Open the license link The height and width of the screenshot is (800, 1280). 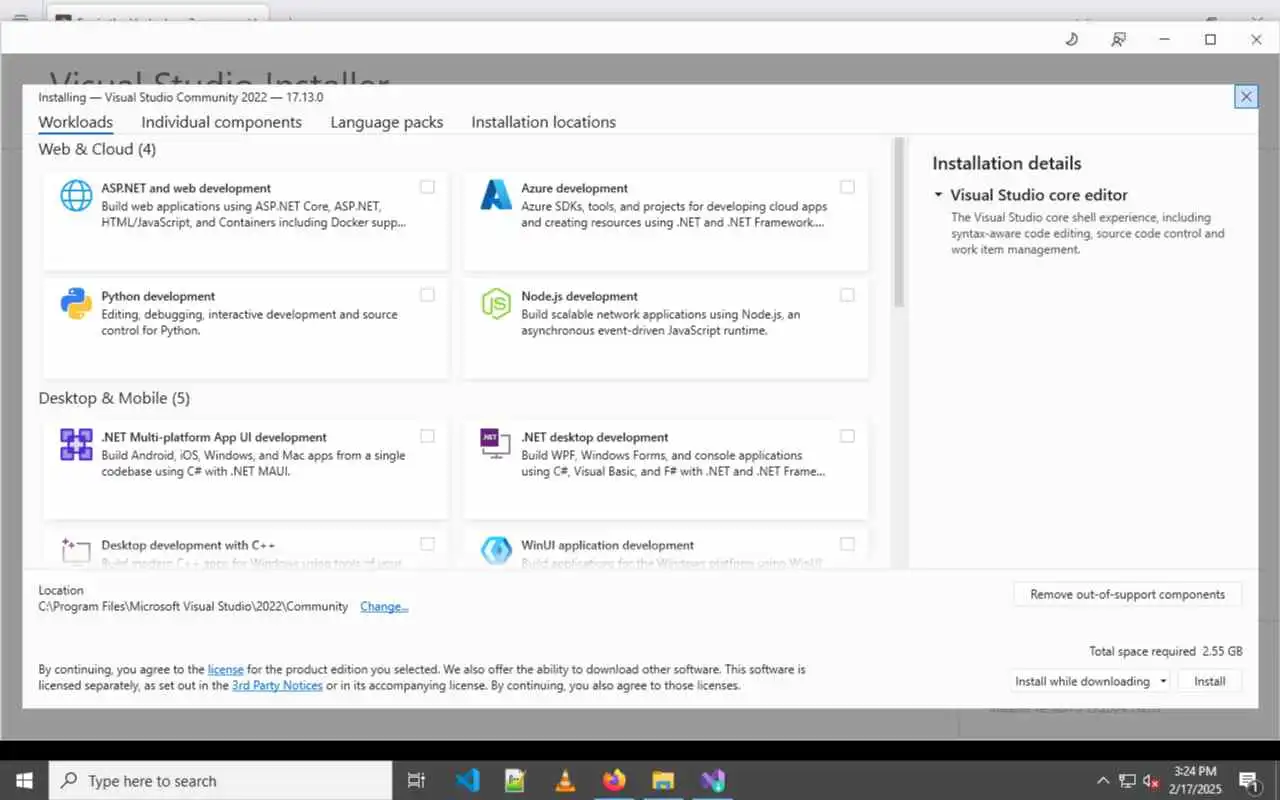tap(225, 669)
